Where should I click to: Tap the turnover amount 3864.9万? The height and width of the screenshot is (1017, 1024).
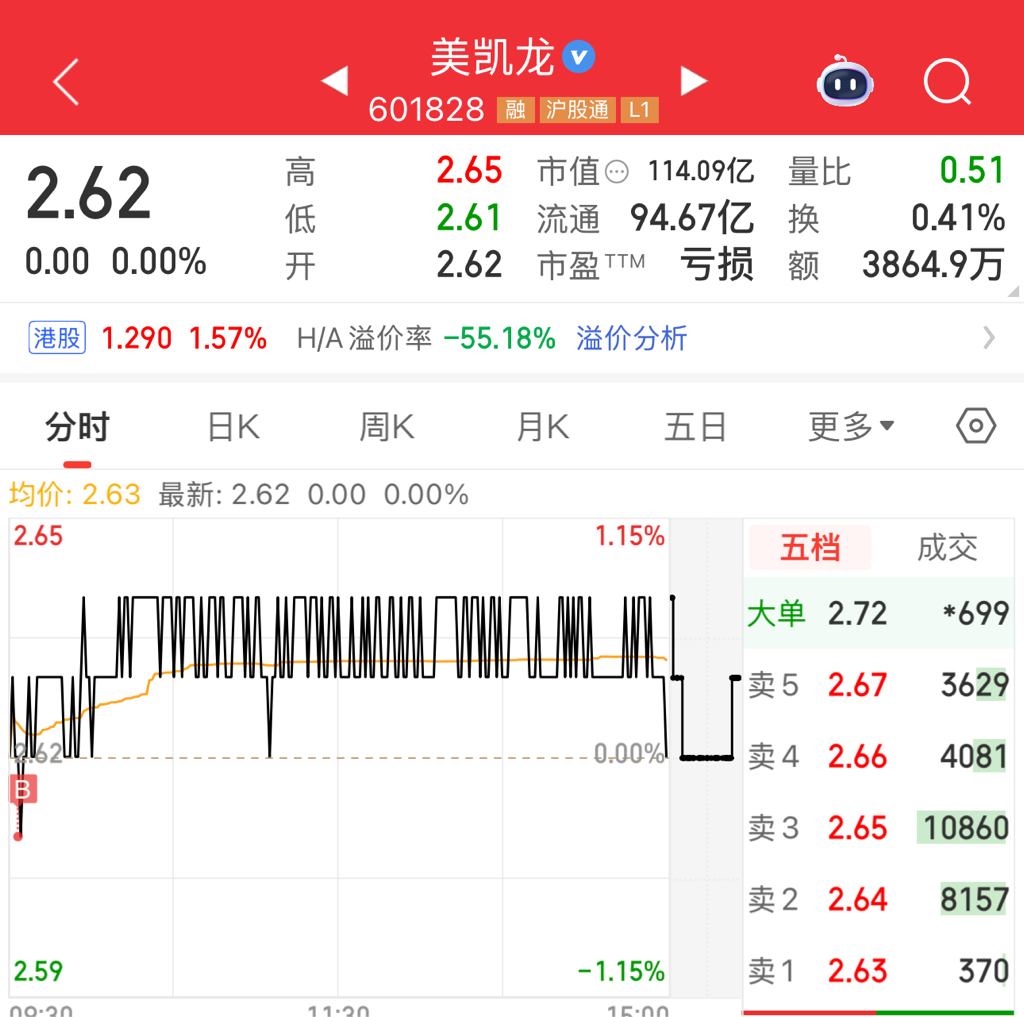tap(933, 264)
